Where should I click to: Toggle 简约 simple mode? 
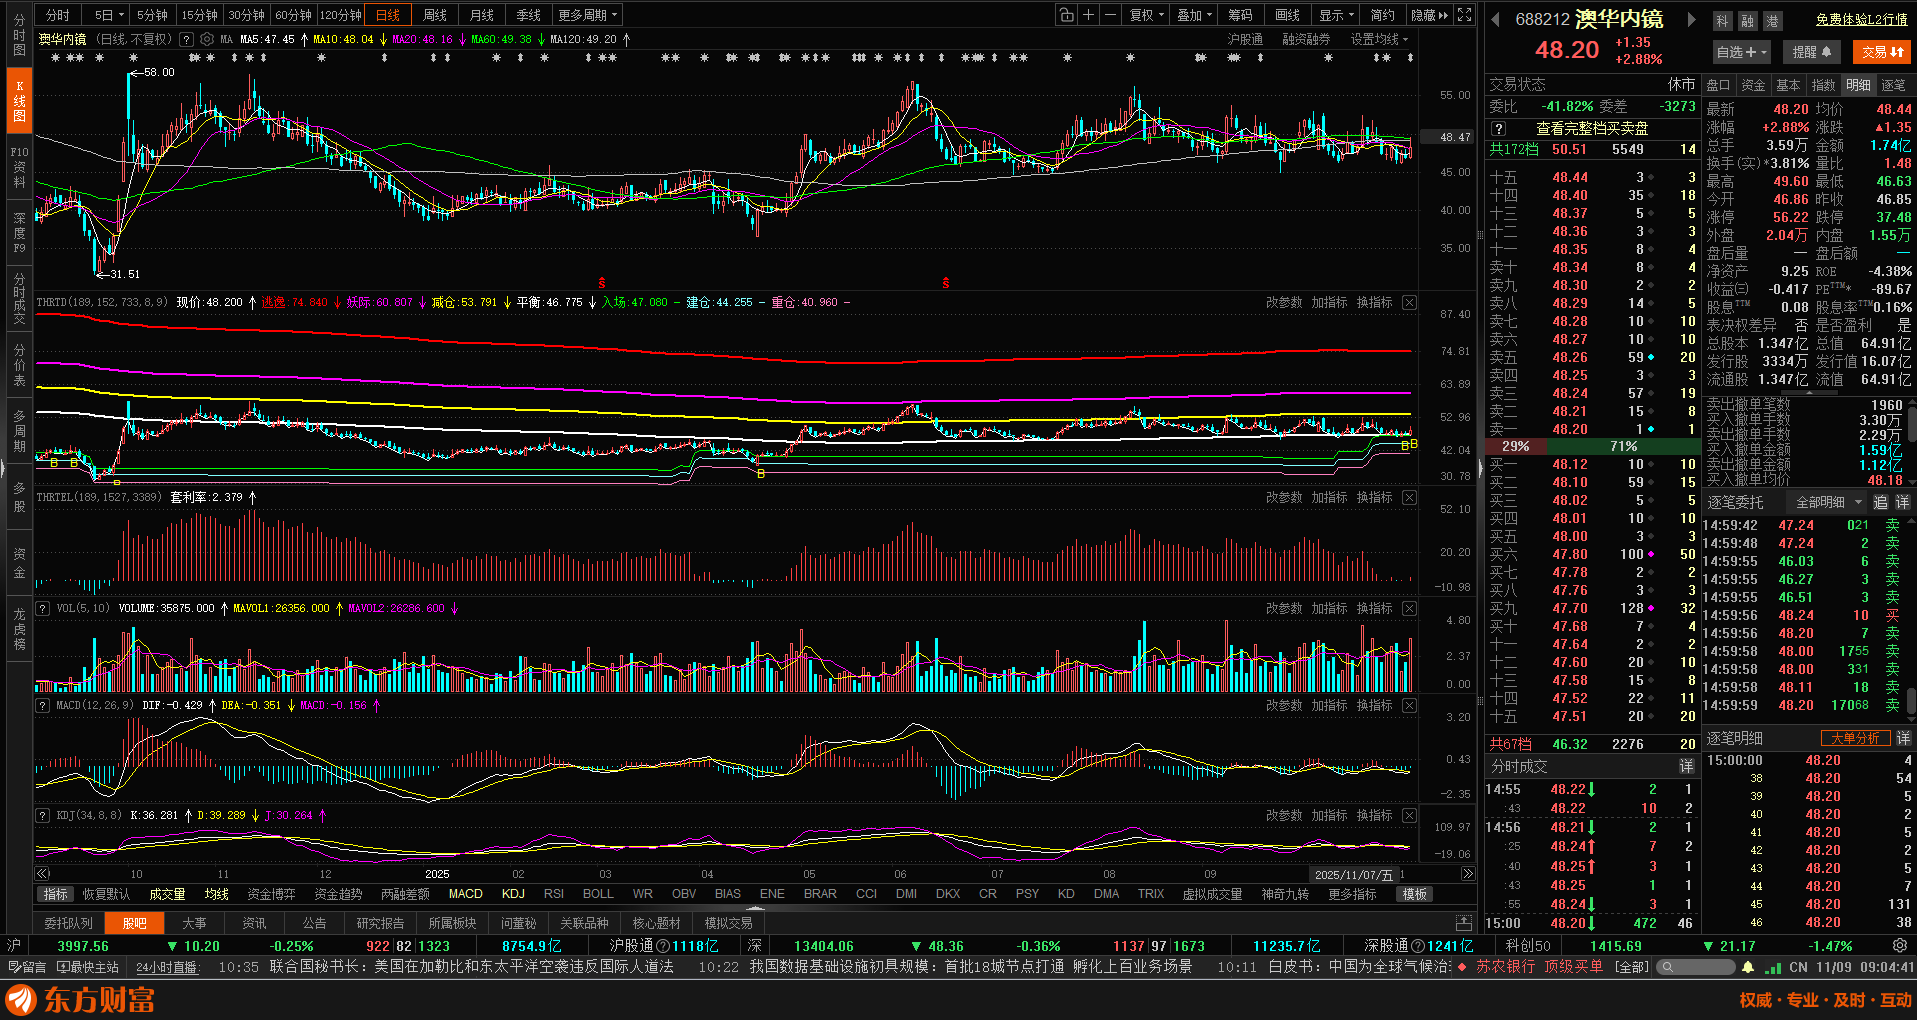tap(1382, 15)
